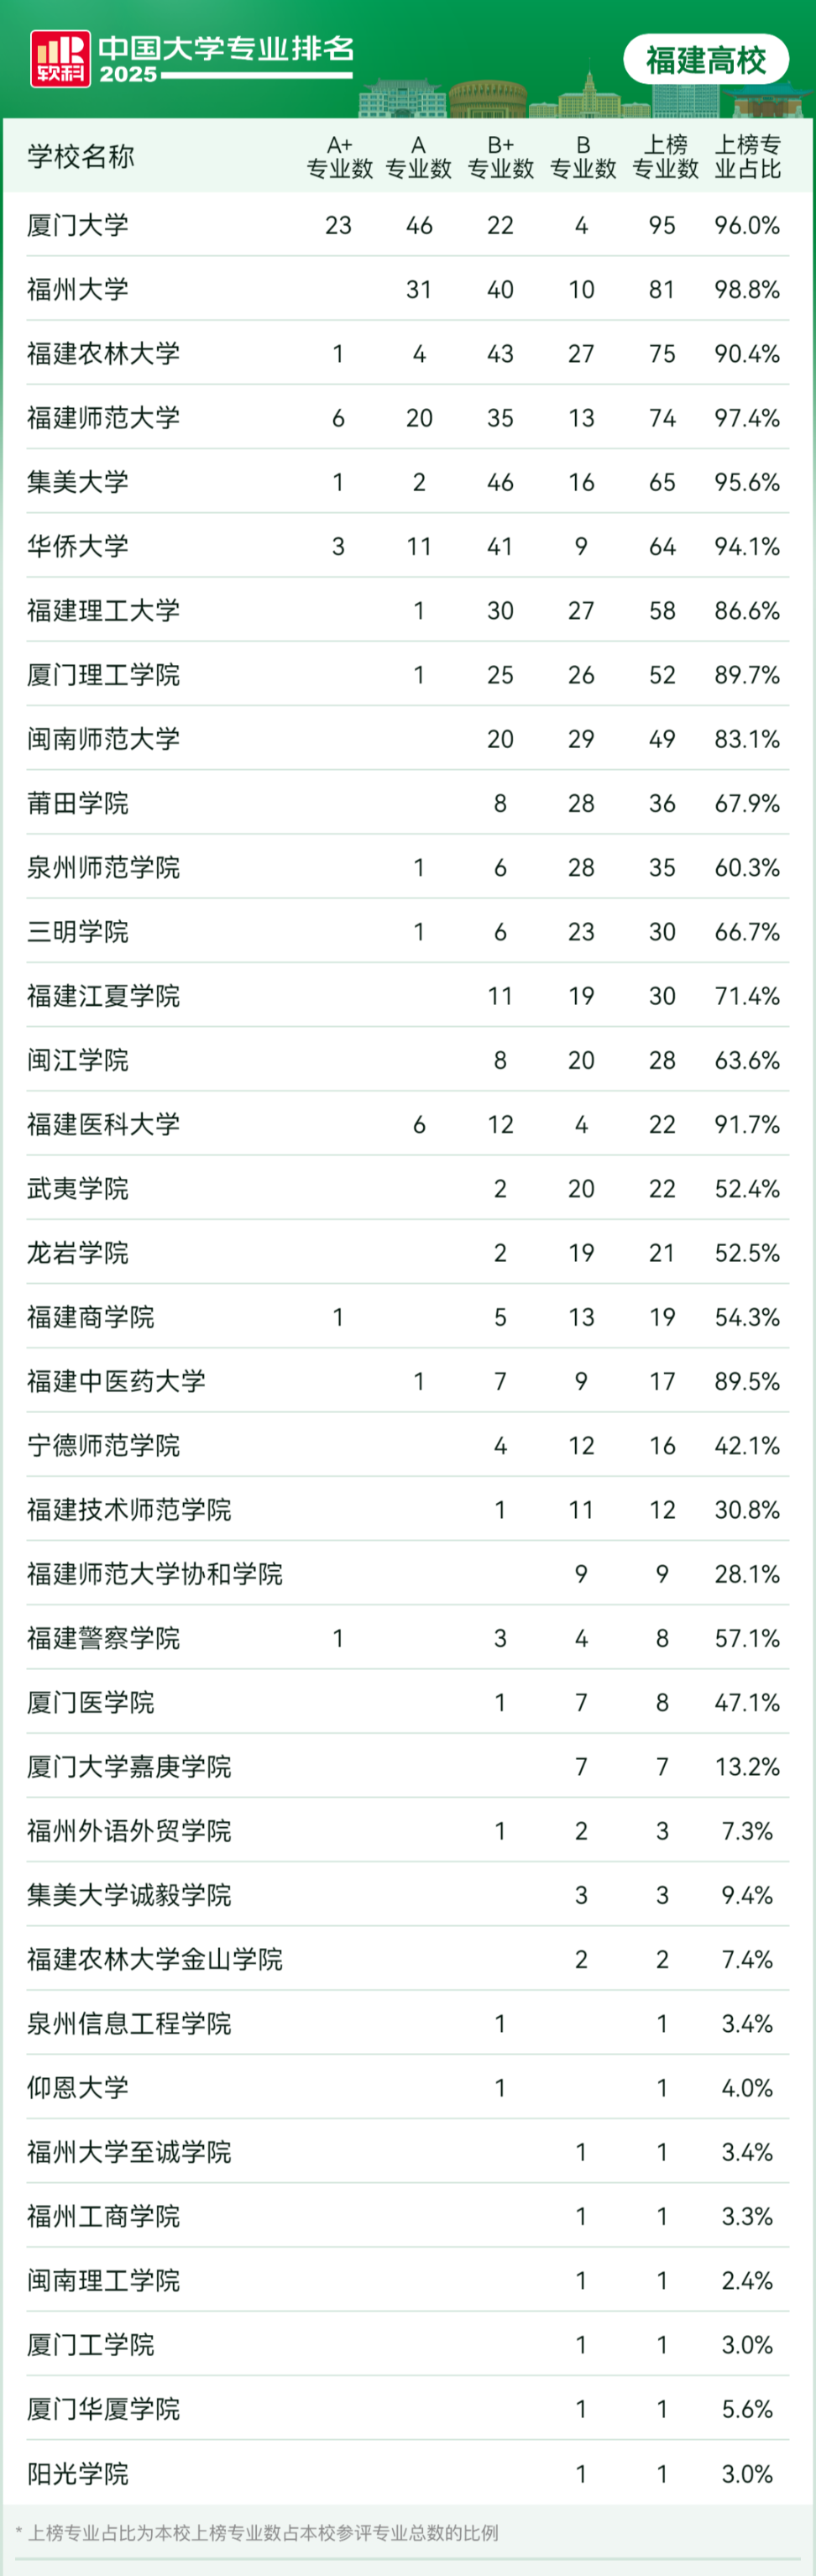Click the 中国大学专业排名 title text
This screenshot has width=816, height=2576.
(x=226, y=48)
